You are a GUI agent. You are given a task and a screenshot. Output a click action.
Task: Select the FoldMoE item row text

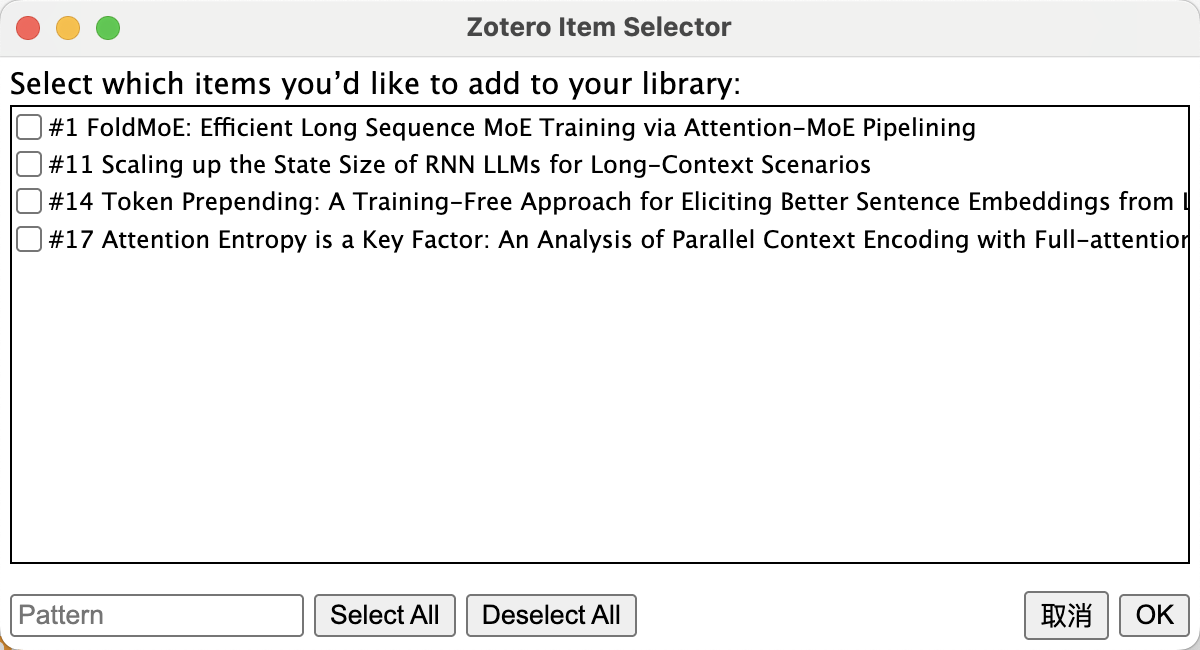click(500, 127)
